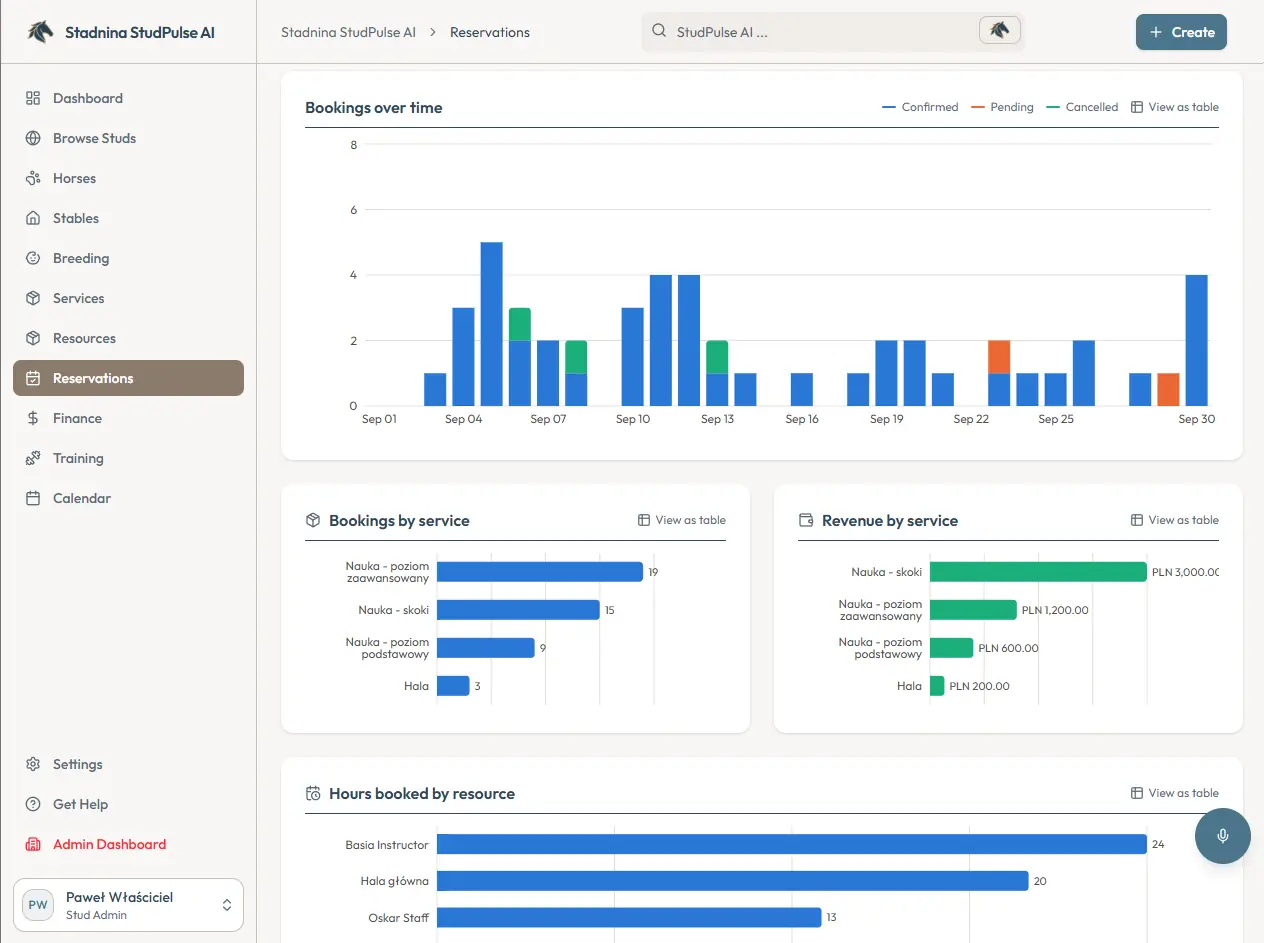Click the Hala bar in Bookings by service
The image size is (1264, 943).
pos(453,686)
